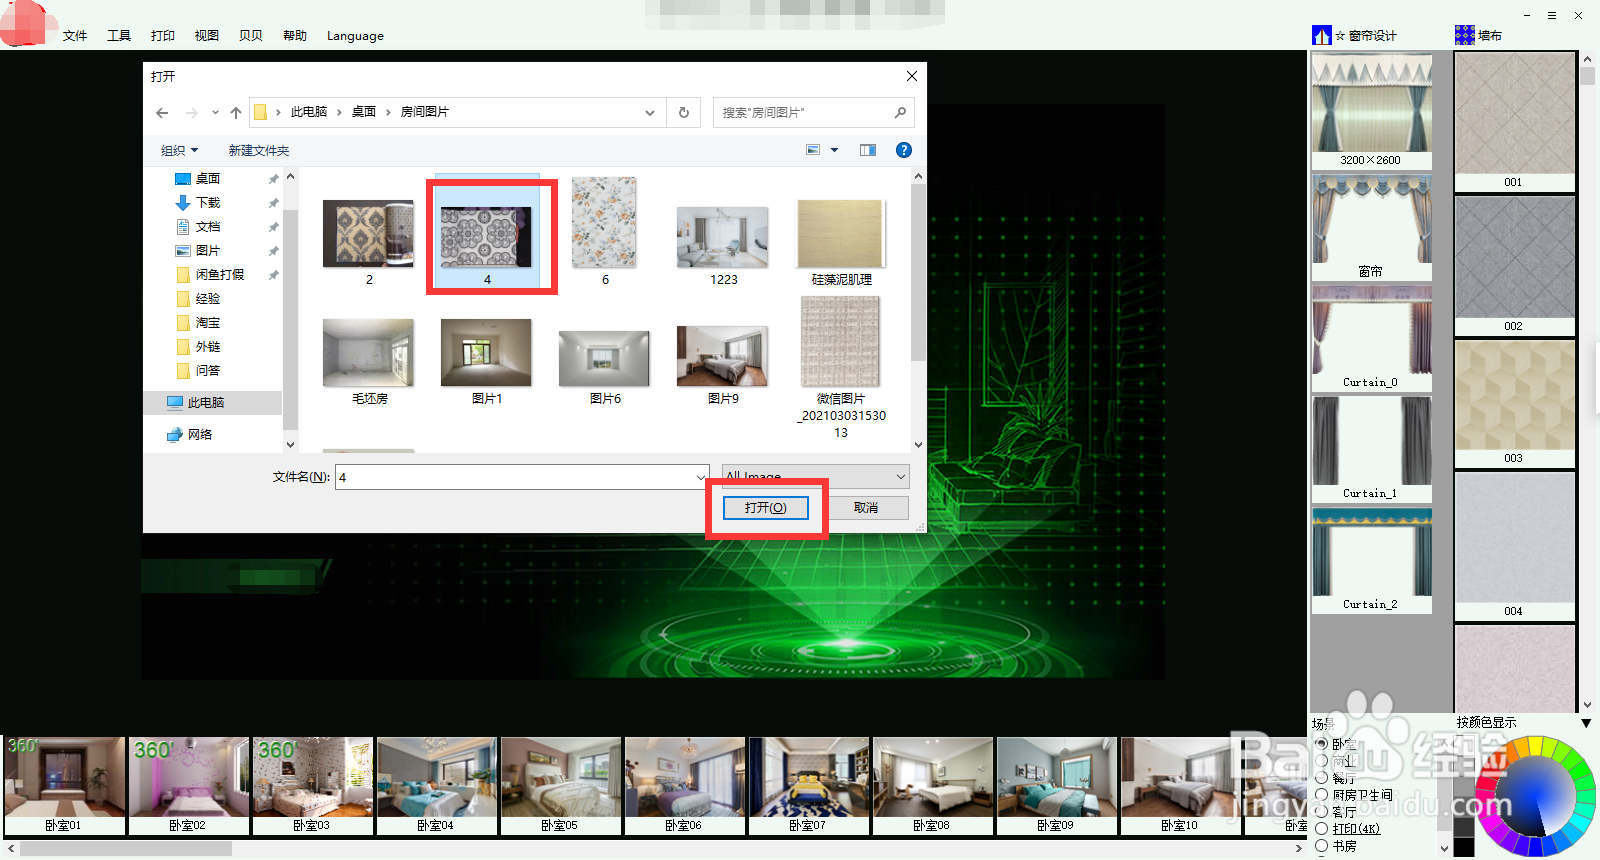
Task: Click the Forward arrow in the Open dialog
Action: (191, 113)
